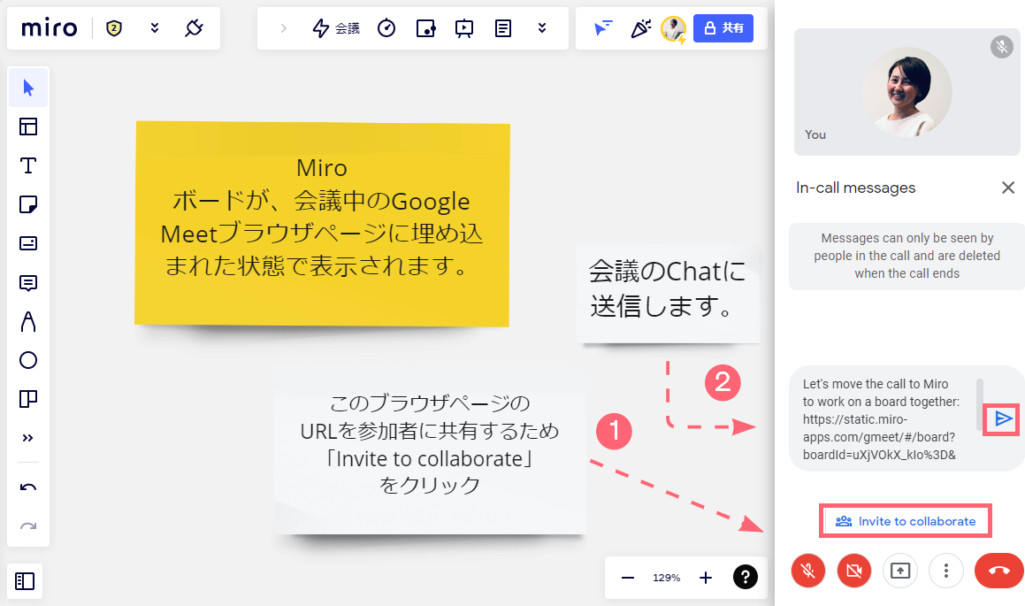Start the 会議 meeting mode
Viewport: 1025px width, 606px height.
click(335, 28)
